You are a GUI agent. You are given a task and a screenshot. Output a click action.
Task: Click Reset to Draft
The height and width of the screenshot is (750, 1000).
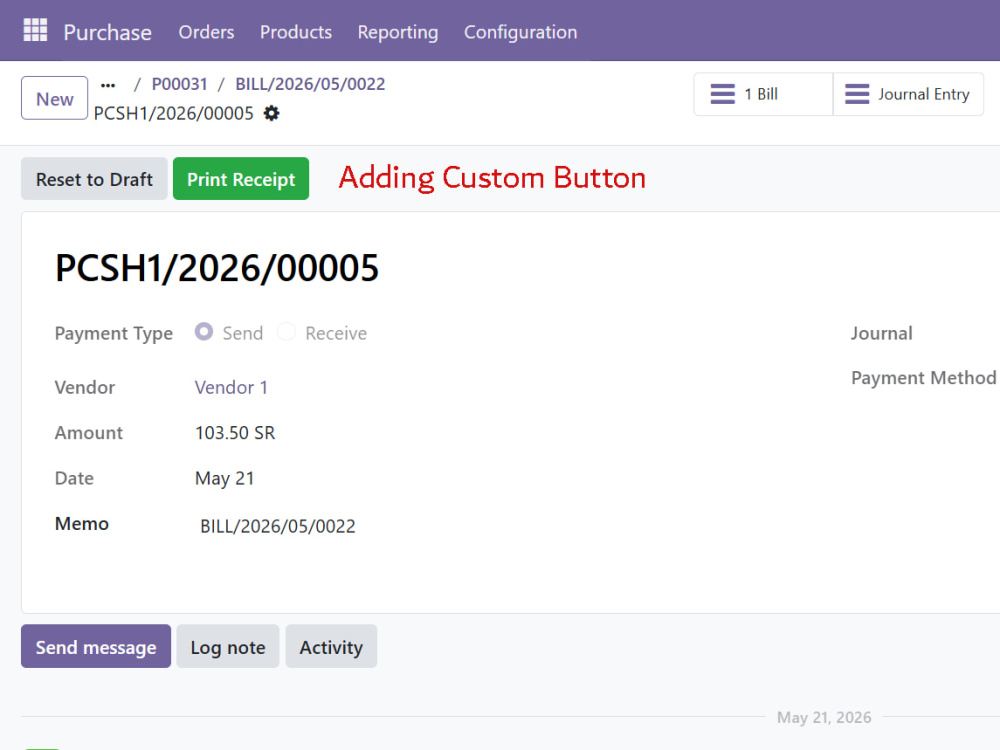[x=94, y=179]
